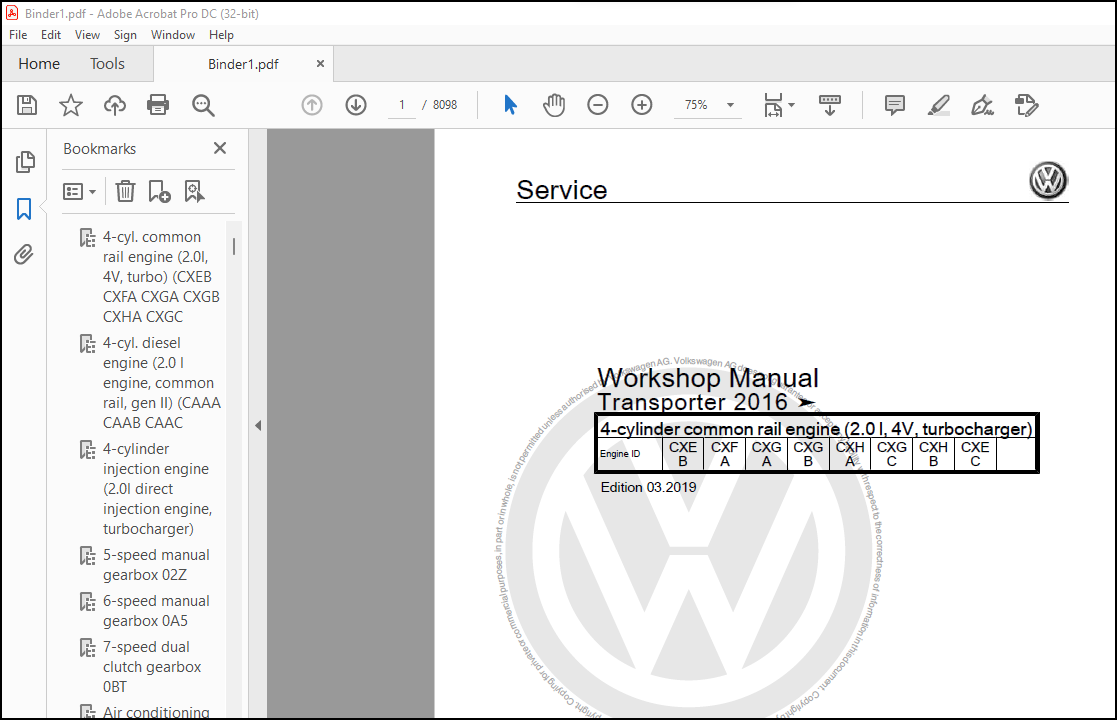1117x720 pixels.
Task: Go to previous page arrow
Action: coord(312,105)
